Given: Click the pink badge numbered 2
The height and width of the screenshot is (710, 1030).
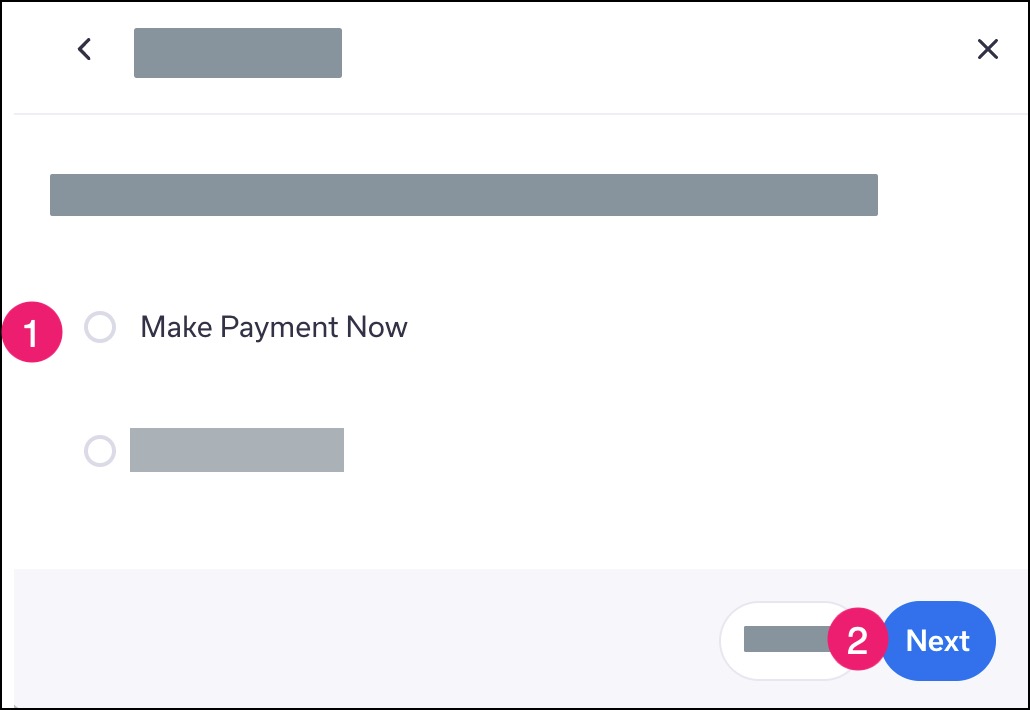Looking at the screenshot, I should 858,639.
